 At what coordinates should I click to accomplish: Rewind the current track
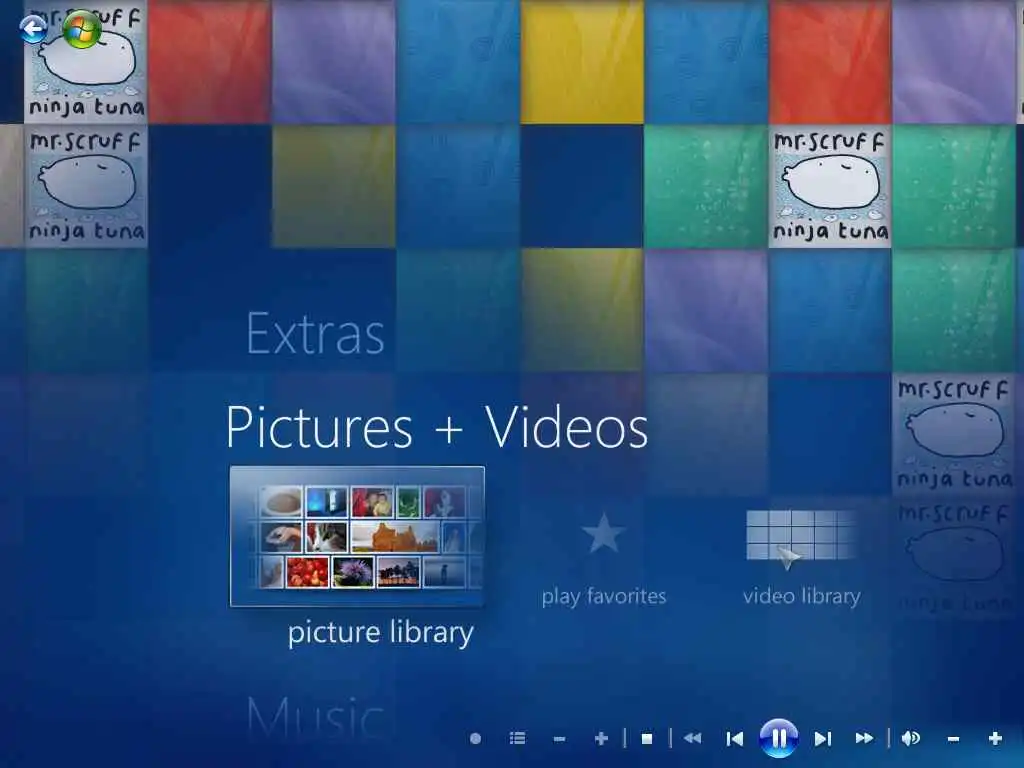tap(692, 738)
